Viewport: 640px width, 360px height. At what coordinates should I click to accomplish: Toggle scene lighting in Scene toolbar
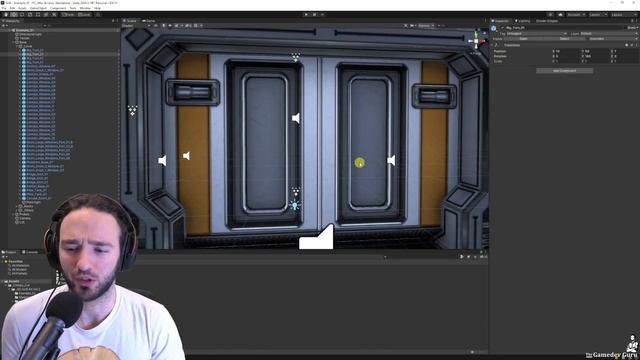164,26
